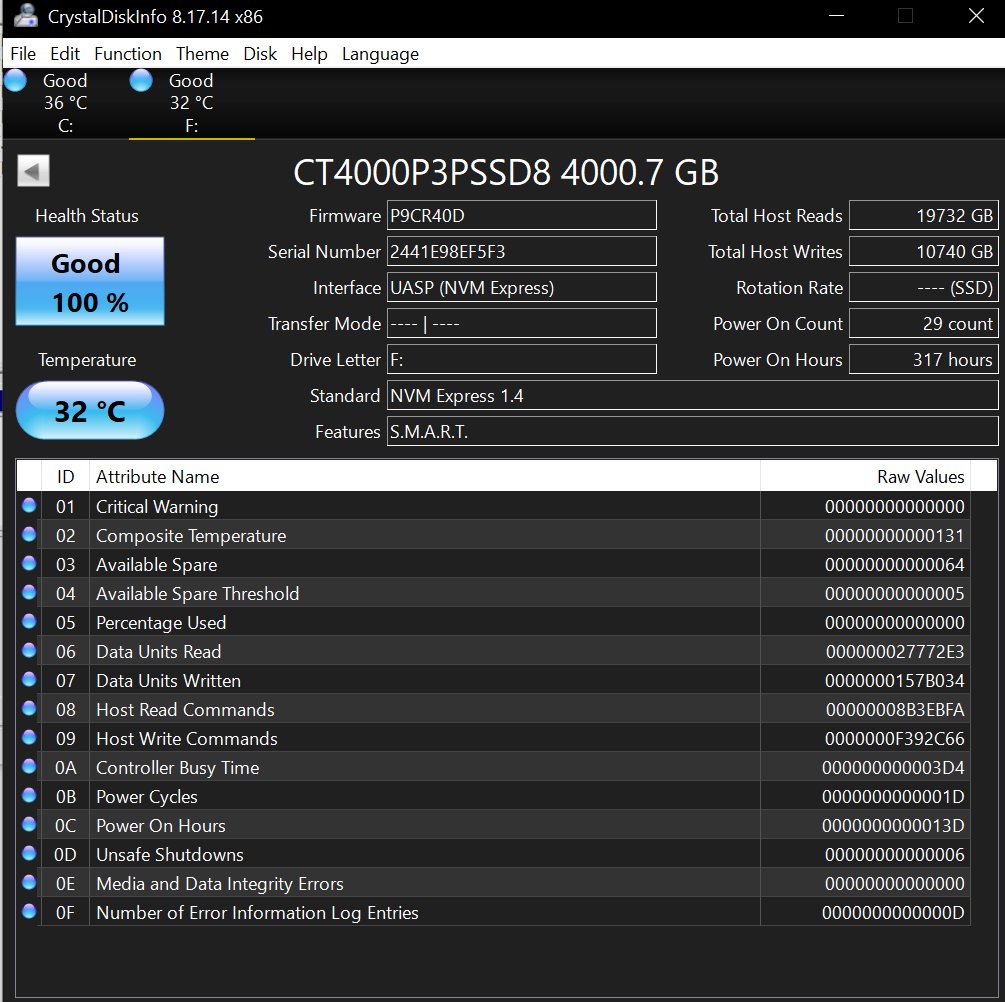Click the status orb for Unsafe Shutdowns row

(x=29, y=853)
